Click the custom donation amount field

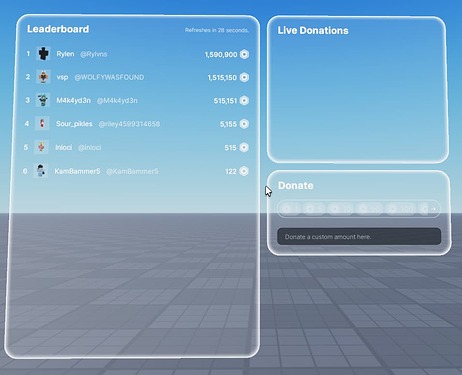click(x=359, y=236)
